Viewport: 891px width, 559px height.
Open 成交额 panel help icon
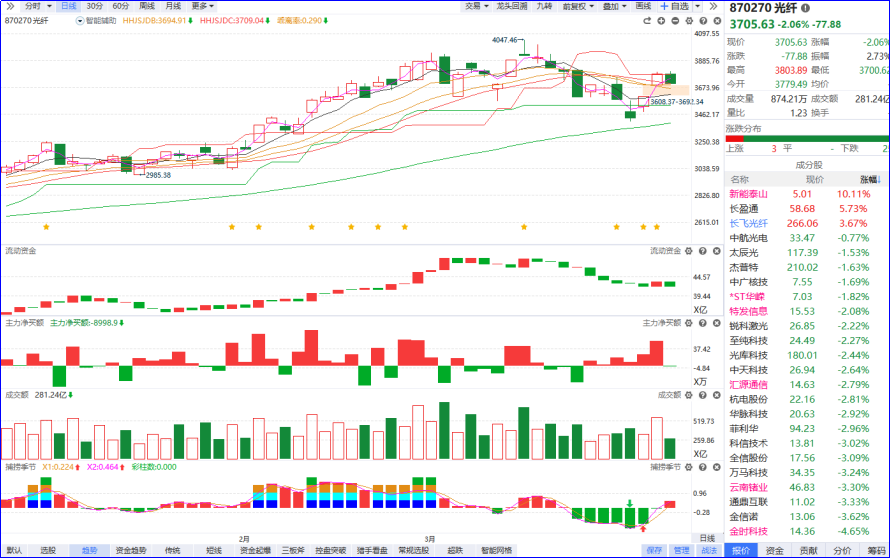[703, 395]
